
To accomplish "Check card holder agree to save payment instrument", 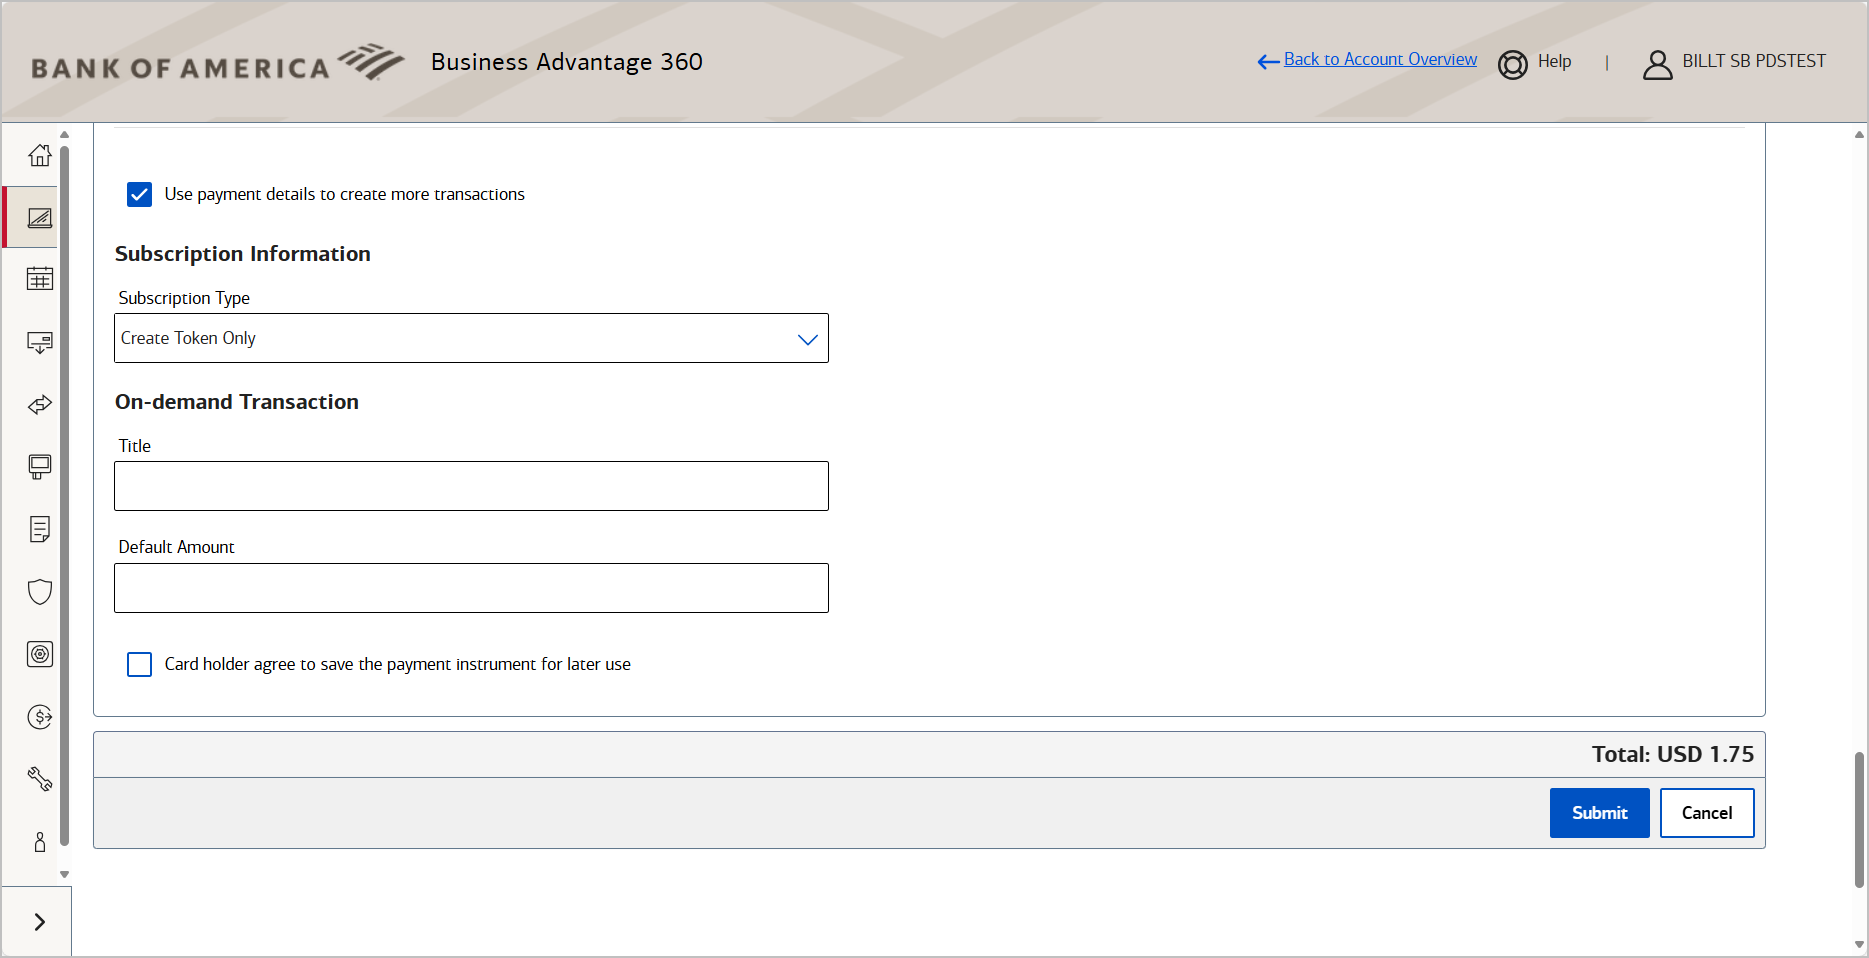I will (140, 664).
